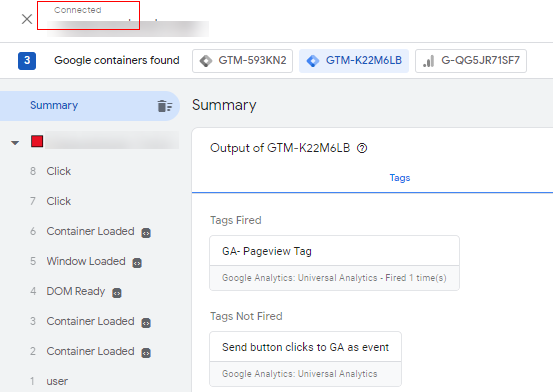This screenshot has height=392, width=553.
Task: Open the Summary item in sidebar
Action: 90,105
